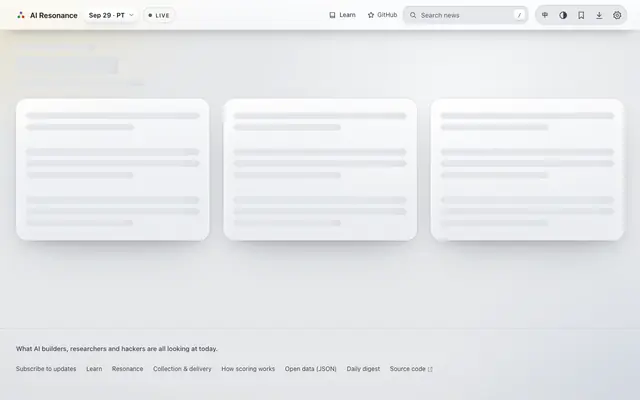Open the Learn link in header
Image resolution: width=640 pixels, height=400 pixels.
click(342, 15)
